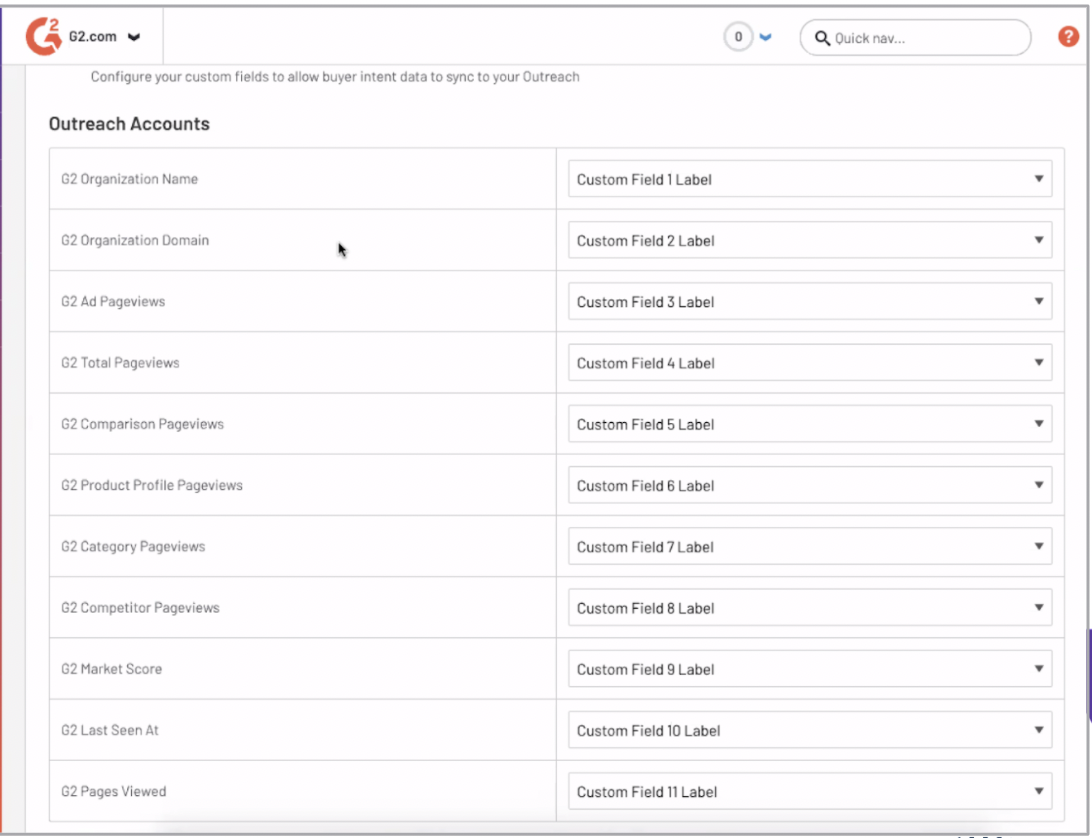Expand the Custom Field 6 Label dropdown
The height and width of the screenshot is (838, 1092).
pos(809,485)
